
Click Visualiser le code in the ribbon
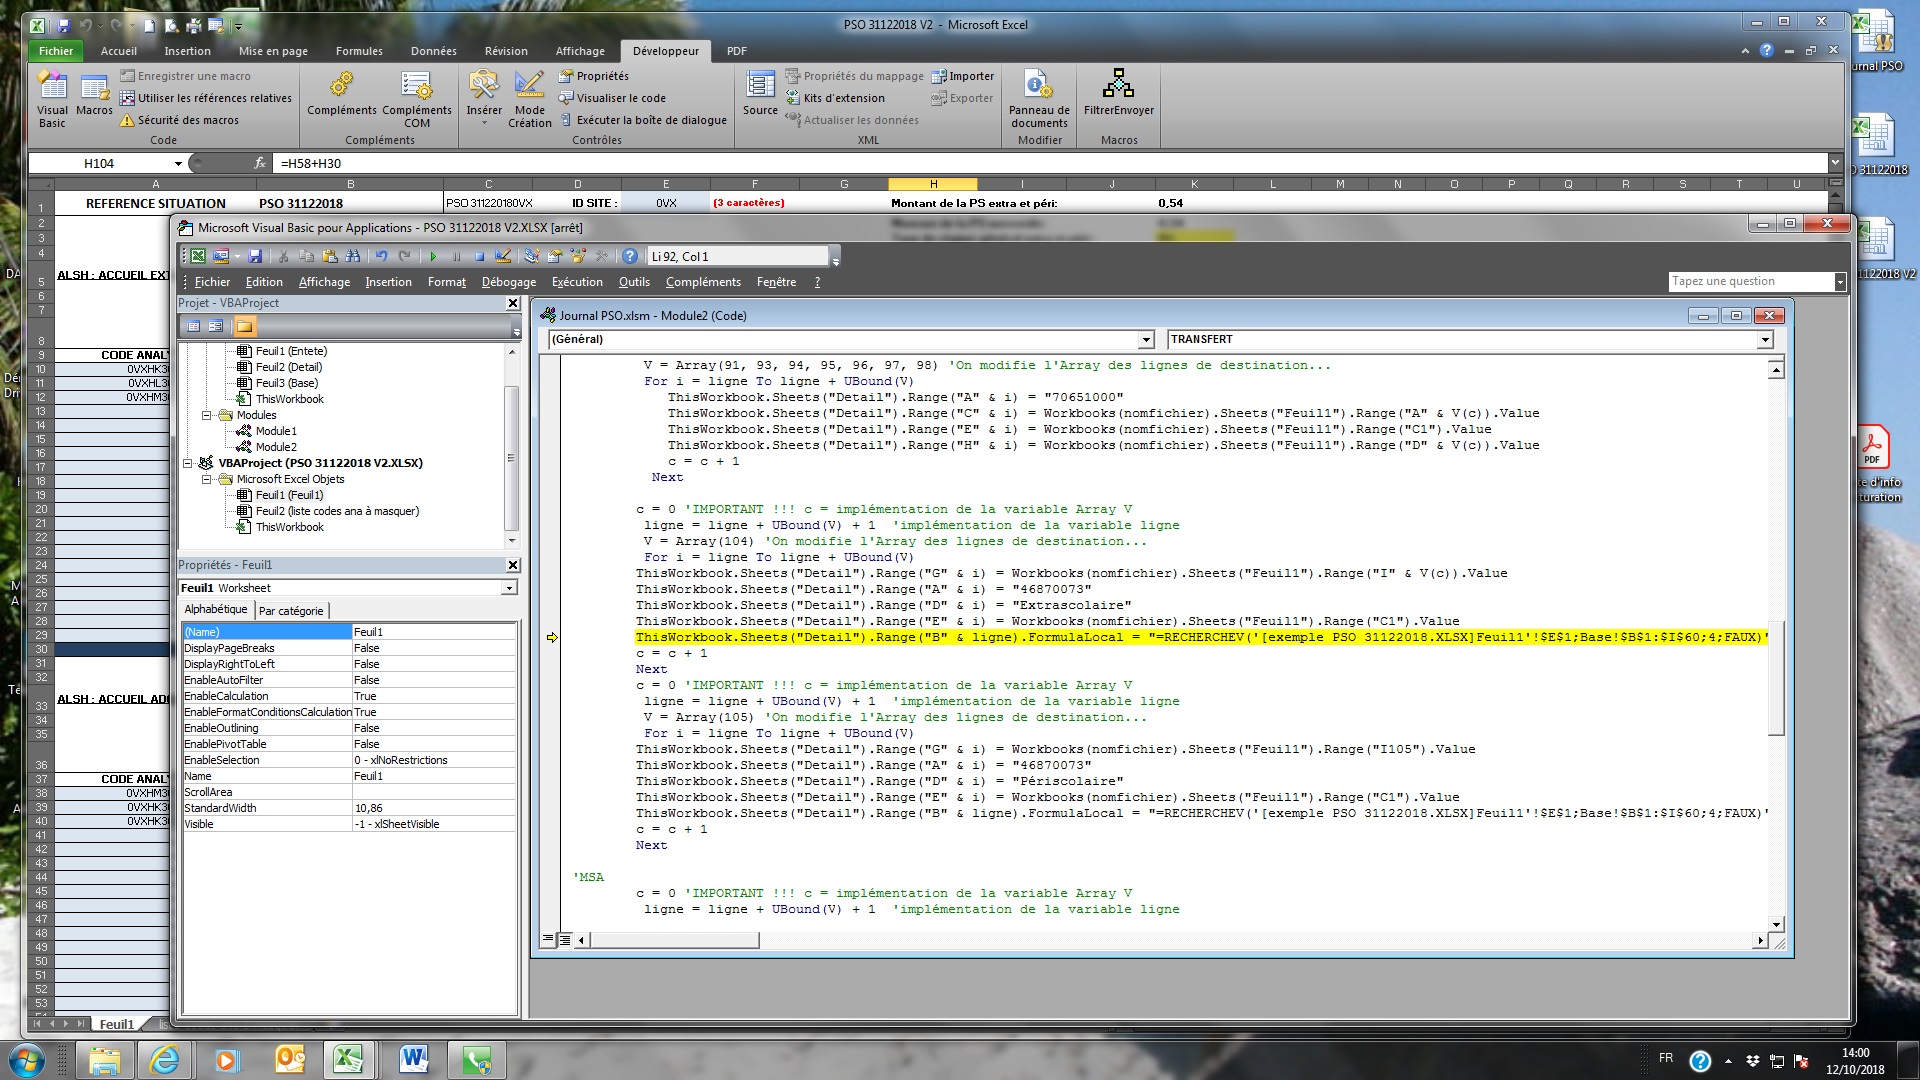pos(612,98)
